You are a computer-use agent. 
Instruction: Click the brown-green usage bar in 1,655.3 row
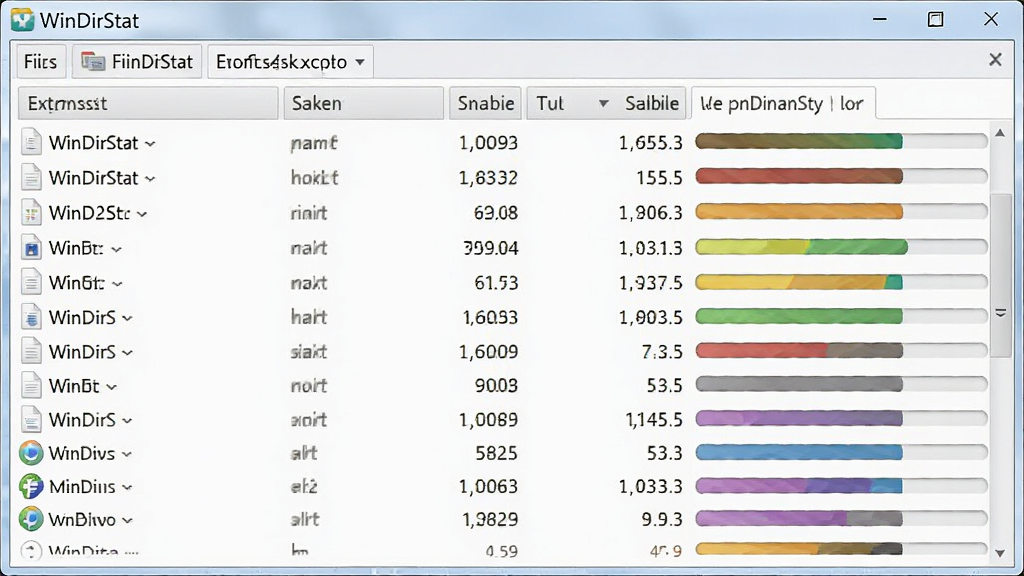coord(799,141)
